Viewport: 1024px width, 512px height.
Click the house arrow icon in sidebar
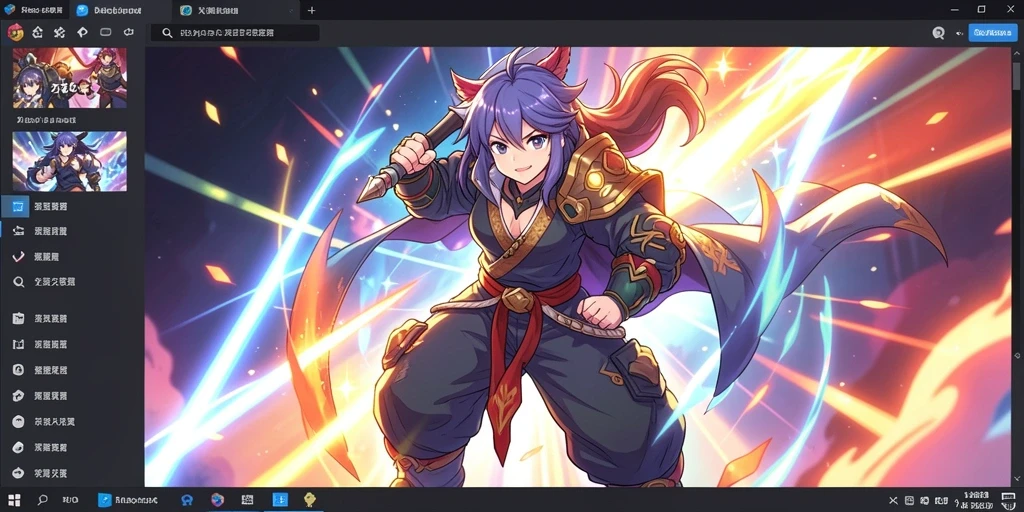[x=18, y=396]
